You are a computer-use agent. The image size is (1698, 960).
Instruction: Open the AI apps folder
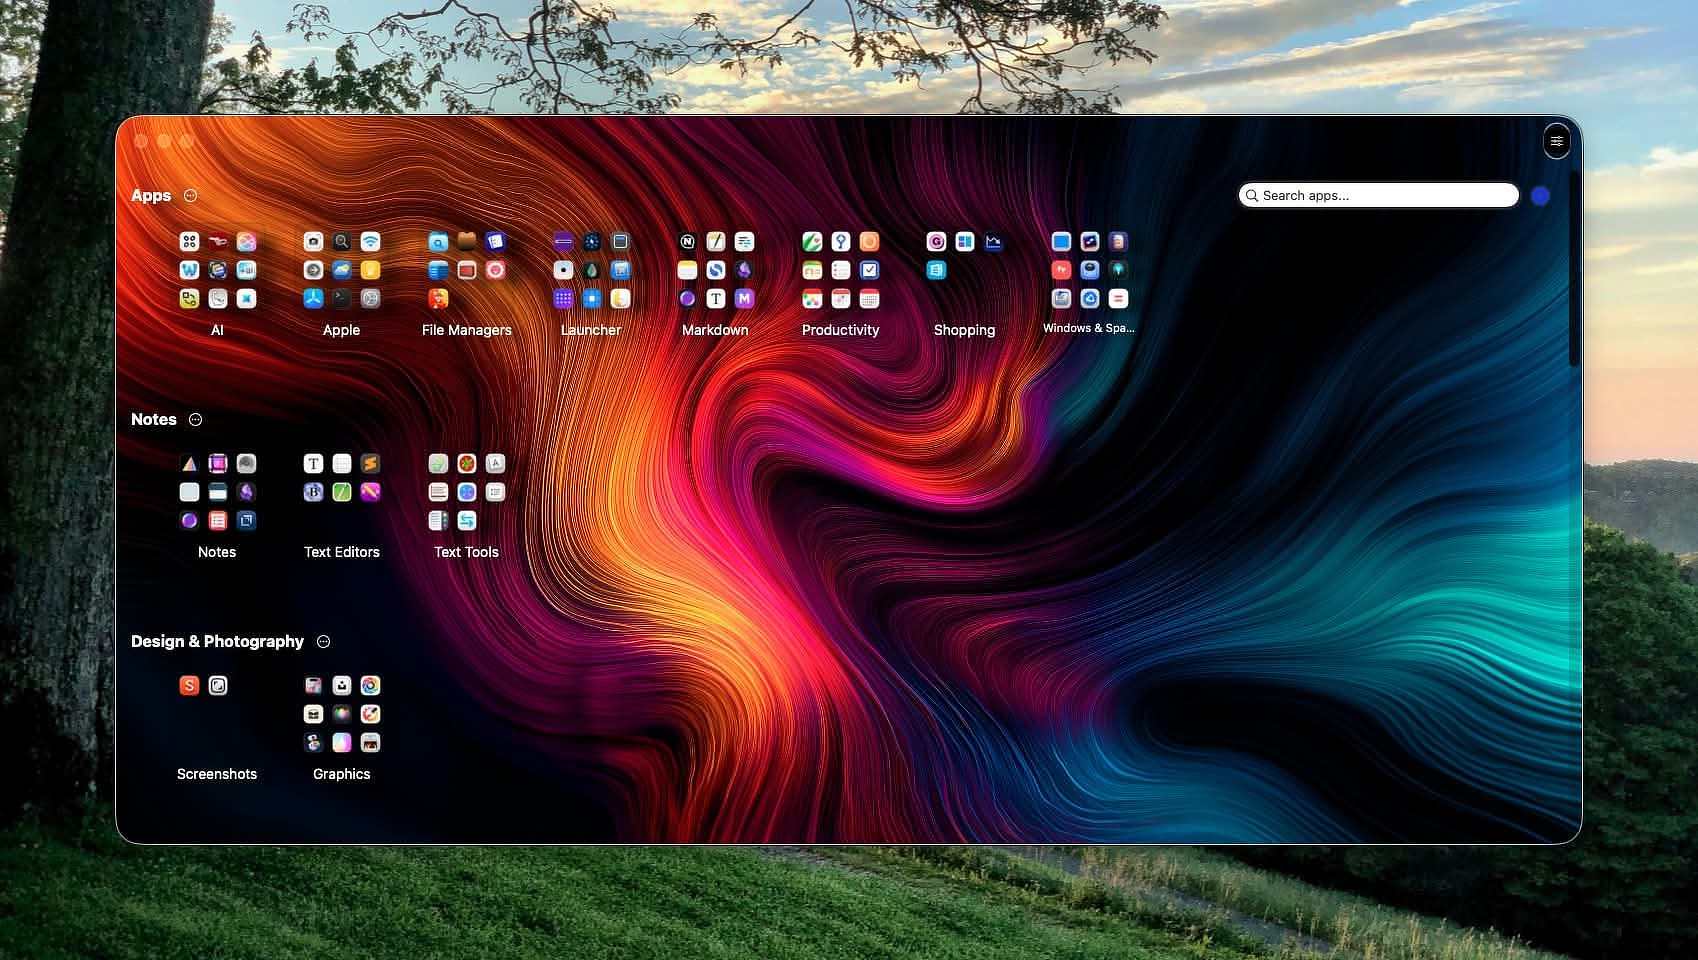point(217,271)
